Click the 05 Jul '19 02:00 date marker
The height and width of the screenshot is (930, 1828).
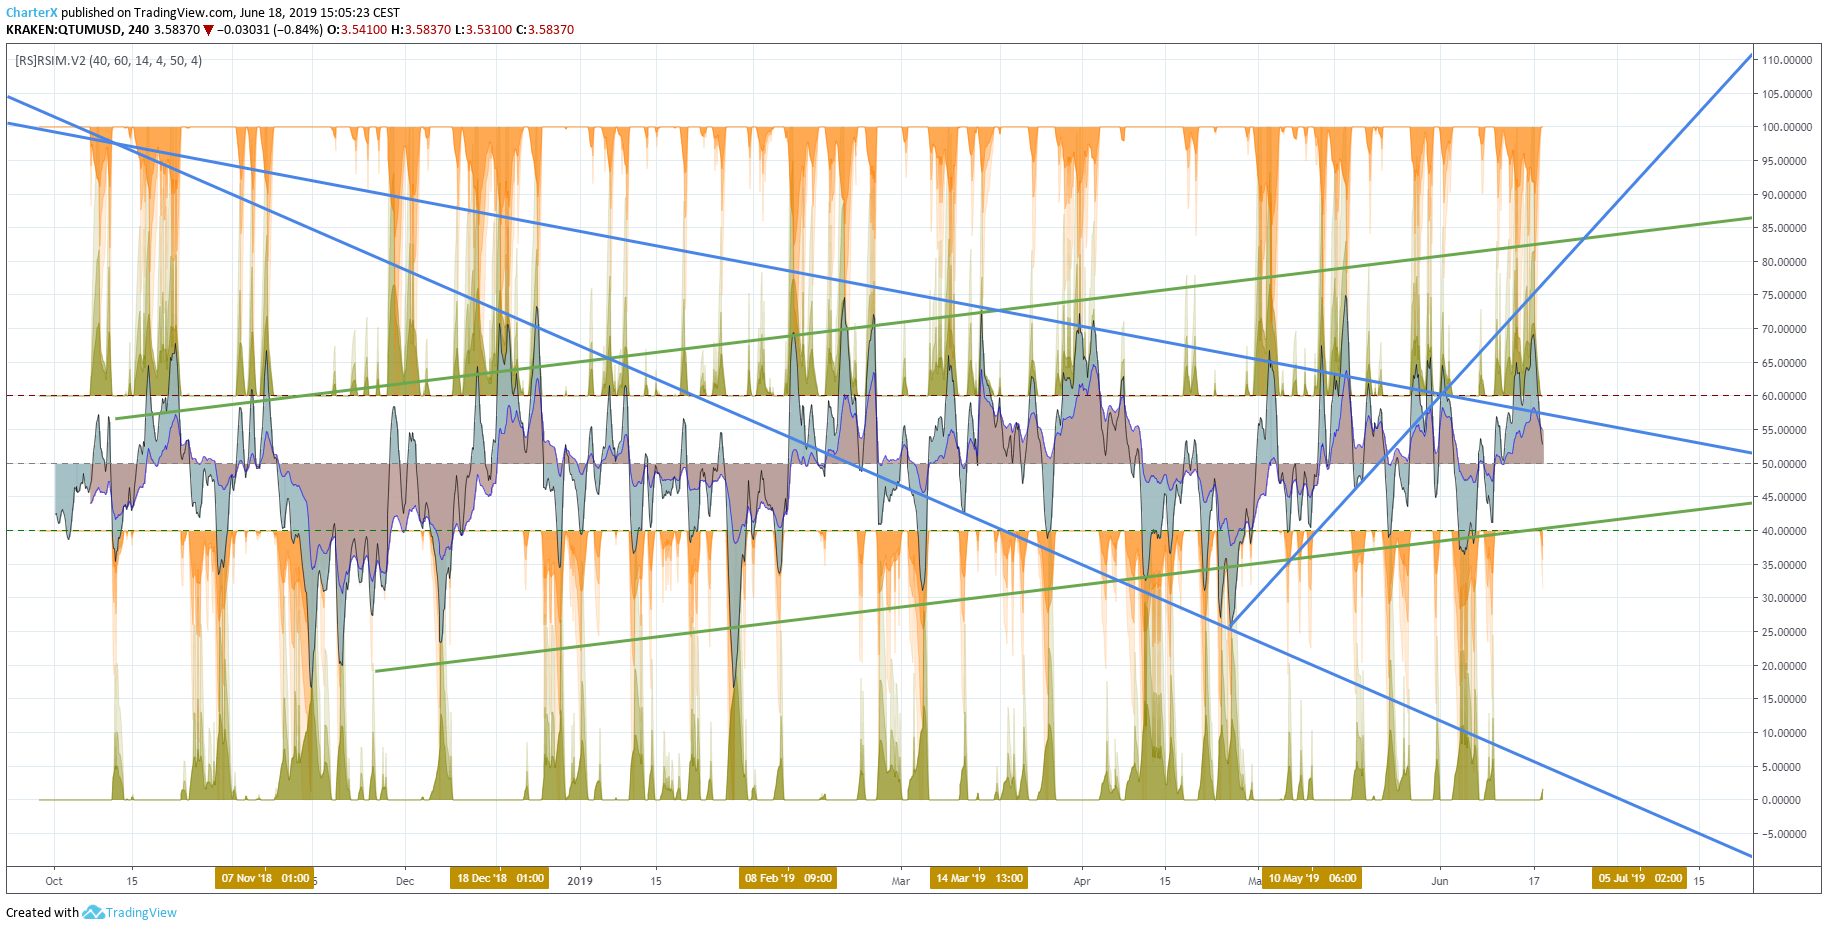pos(1640,879)
